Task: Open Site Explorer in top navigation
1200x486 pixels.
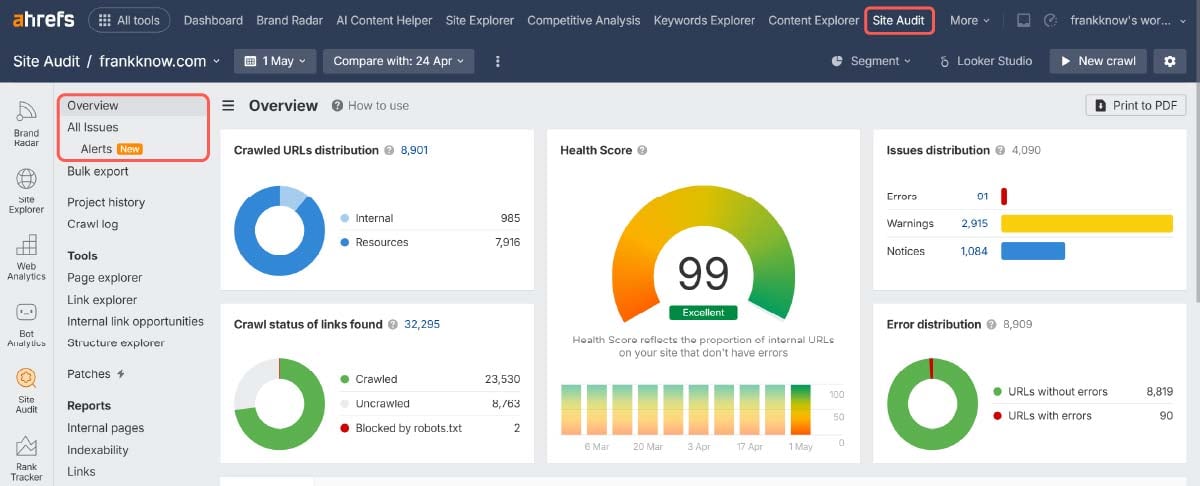Action: point(479,20)
